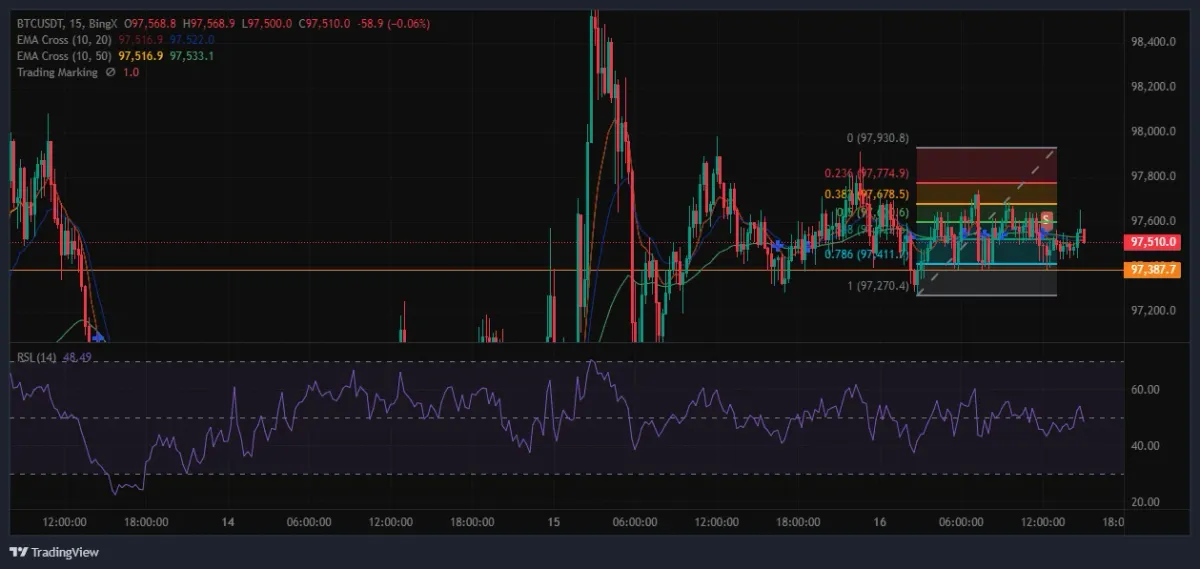The height and width of the screenshot is (569, 1200).
Task: Click the date label 16 on time axis
Action: (x=880, y=522)
